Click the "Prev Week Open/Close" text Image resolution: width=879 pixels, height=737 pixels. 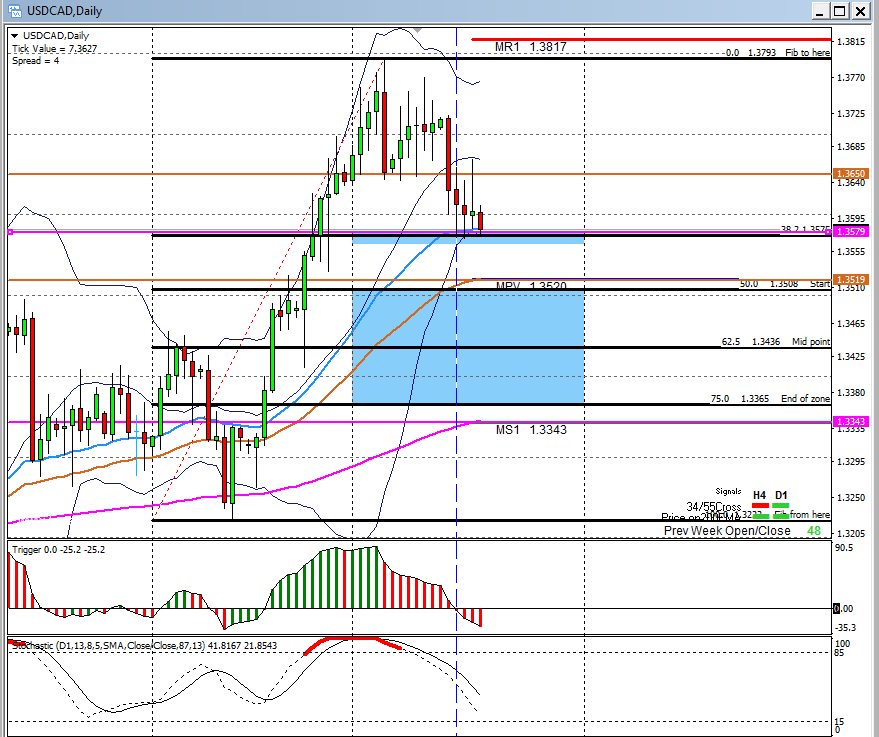727,531
